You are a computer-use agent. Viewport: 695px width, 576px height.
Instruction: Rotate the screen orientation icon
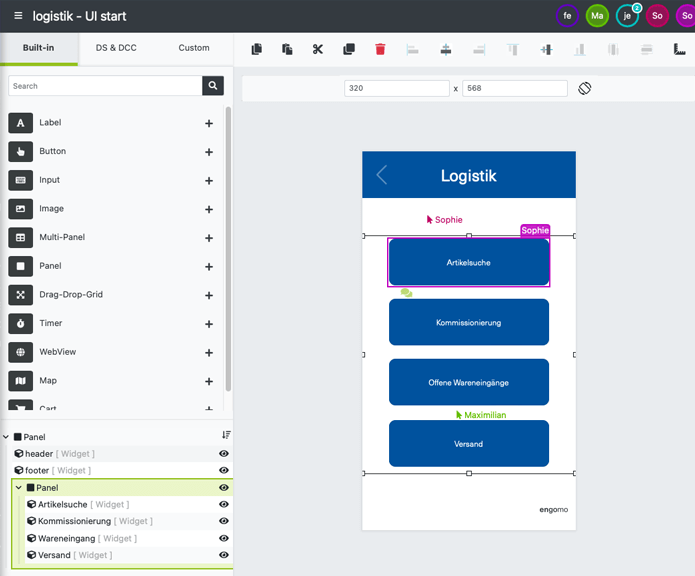pos(585,88)
